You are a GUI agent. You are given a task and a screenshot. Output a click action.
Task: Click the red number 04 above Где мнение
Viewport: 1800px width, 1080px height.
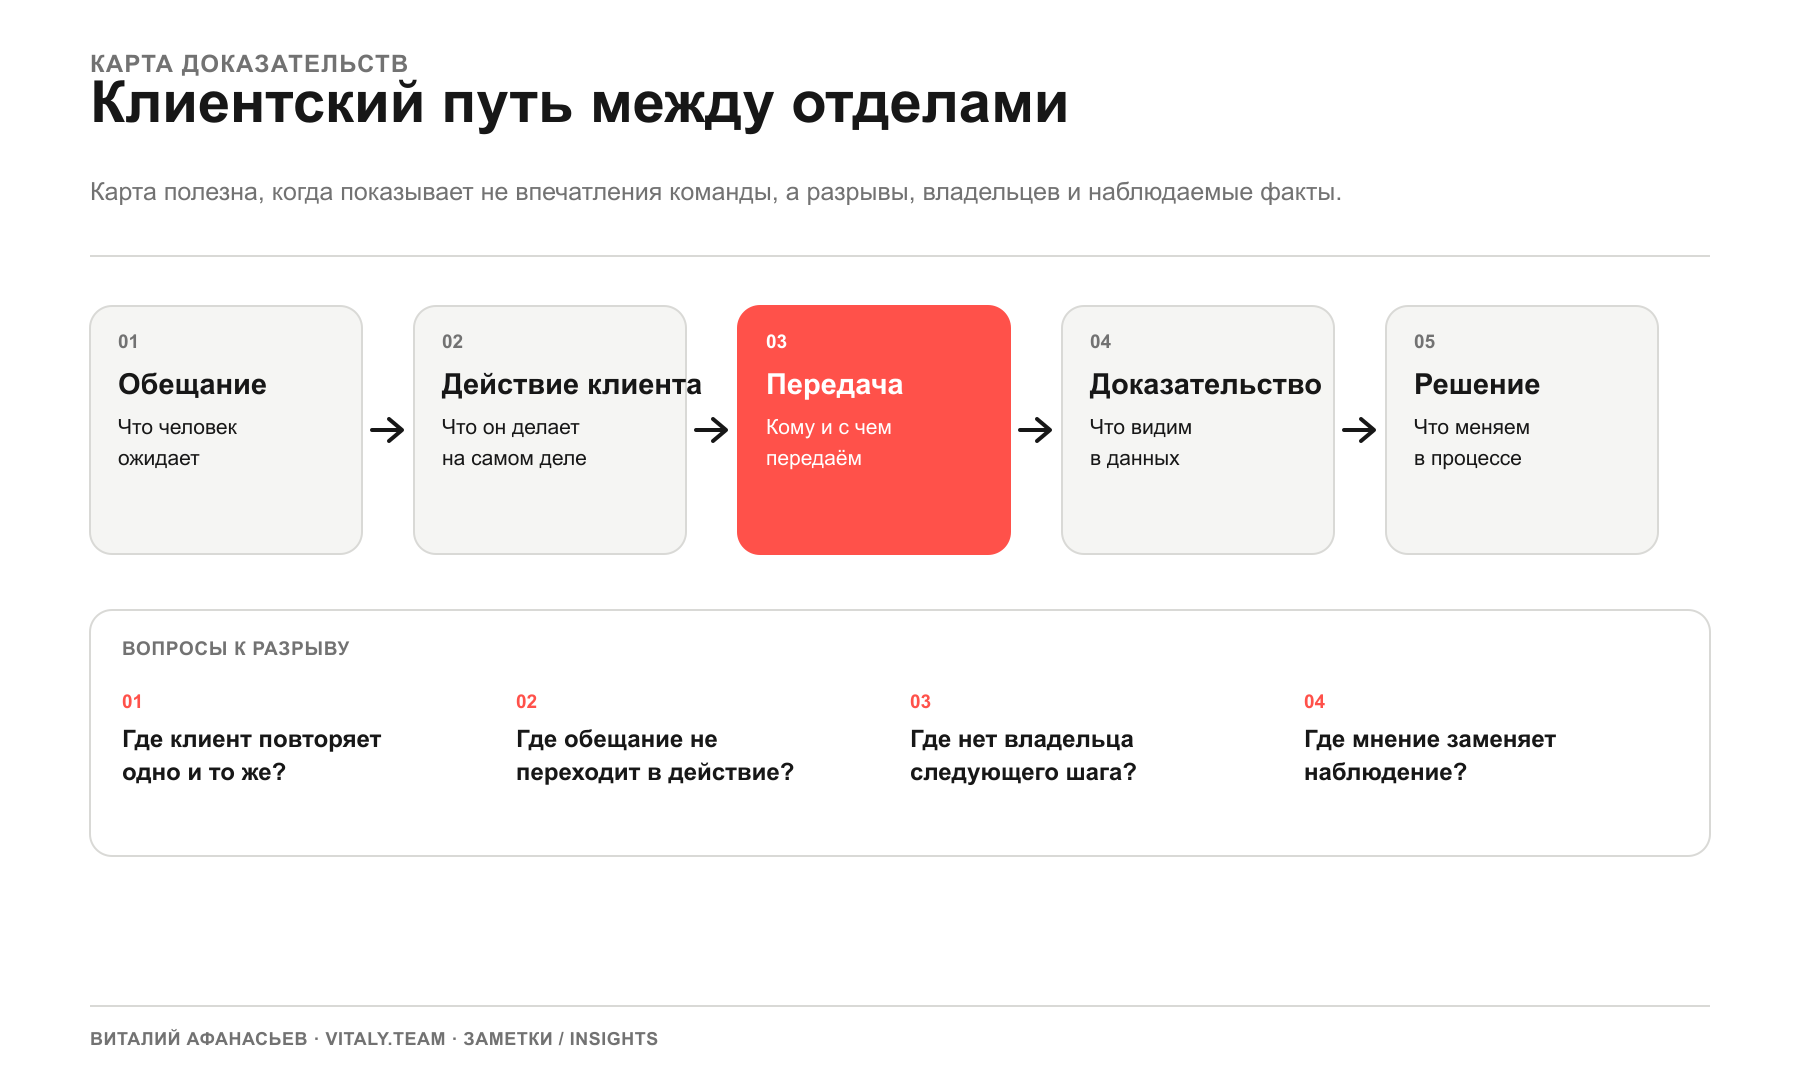[x=1314, y=702]
